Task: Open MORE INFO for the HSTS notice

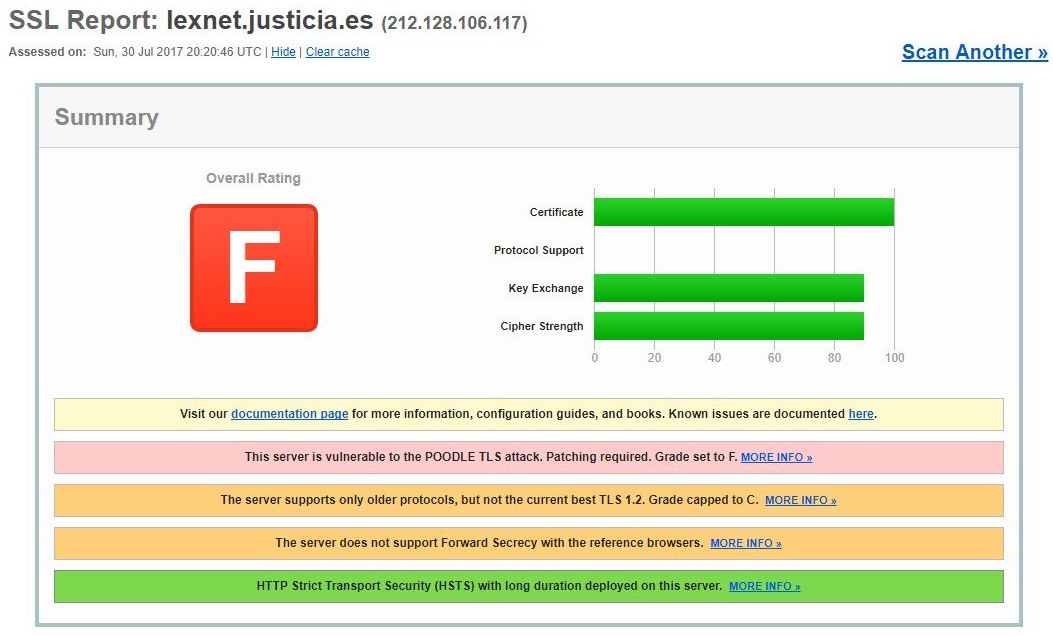Action: click(764, 586)
